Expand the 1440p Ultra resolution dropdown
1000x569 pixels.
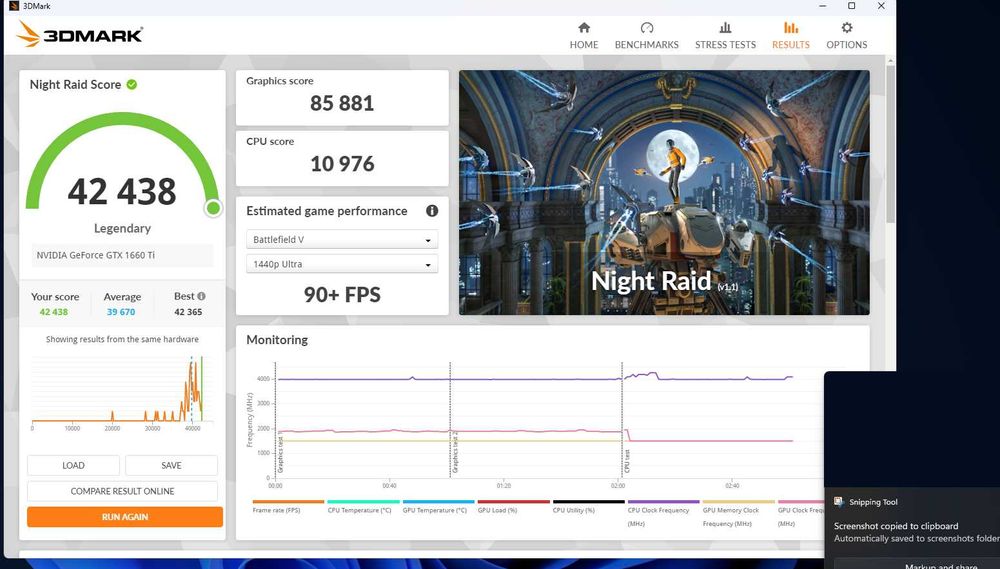[342, 264]
